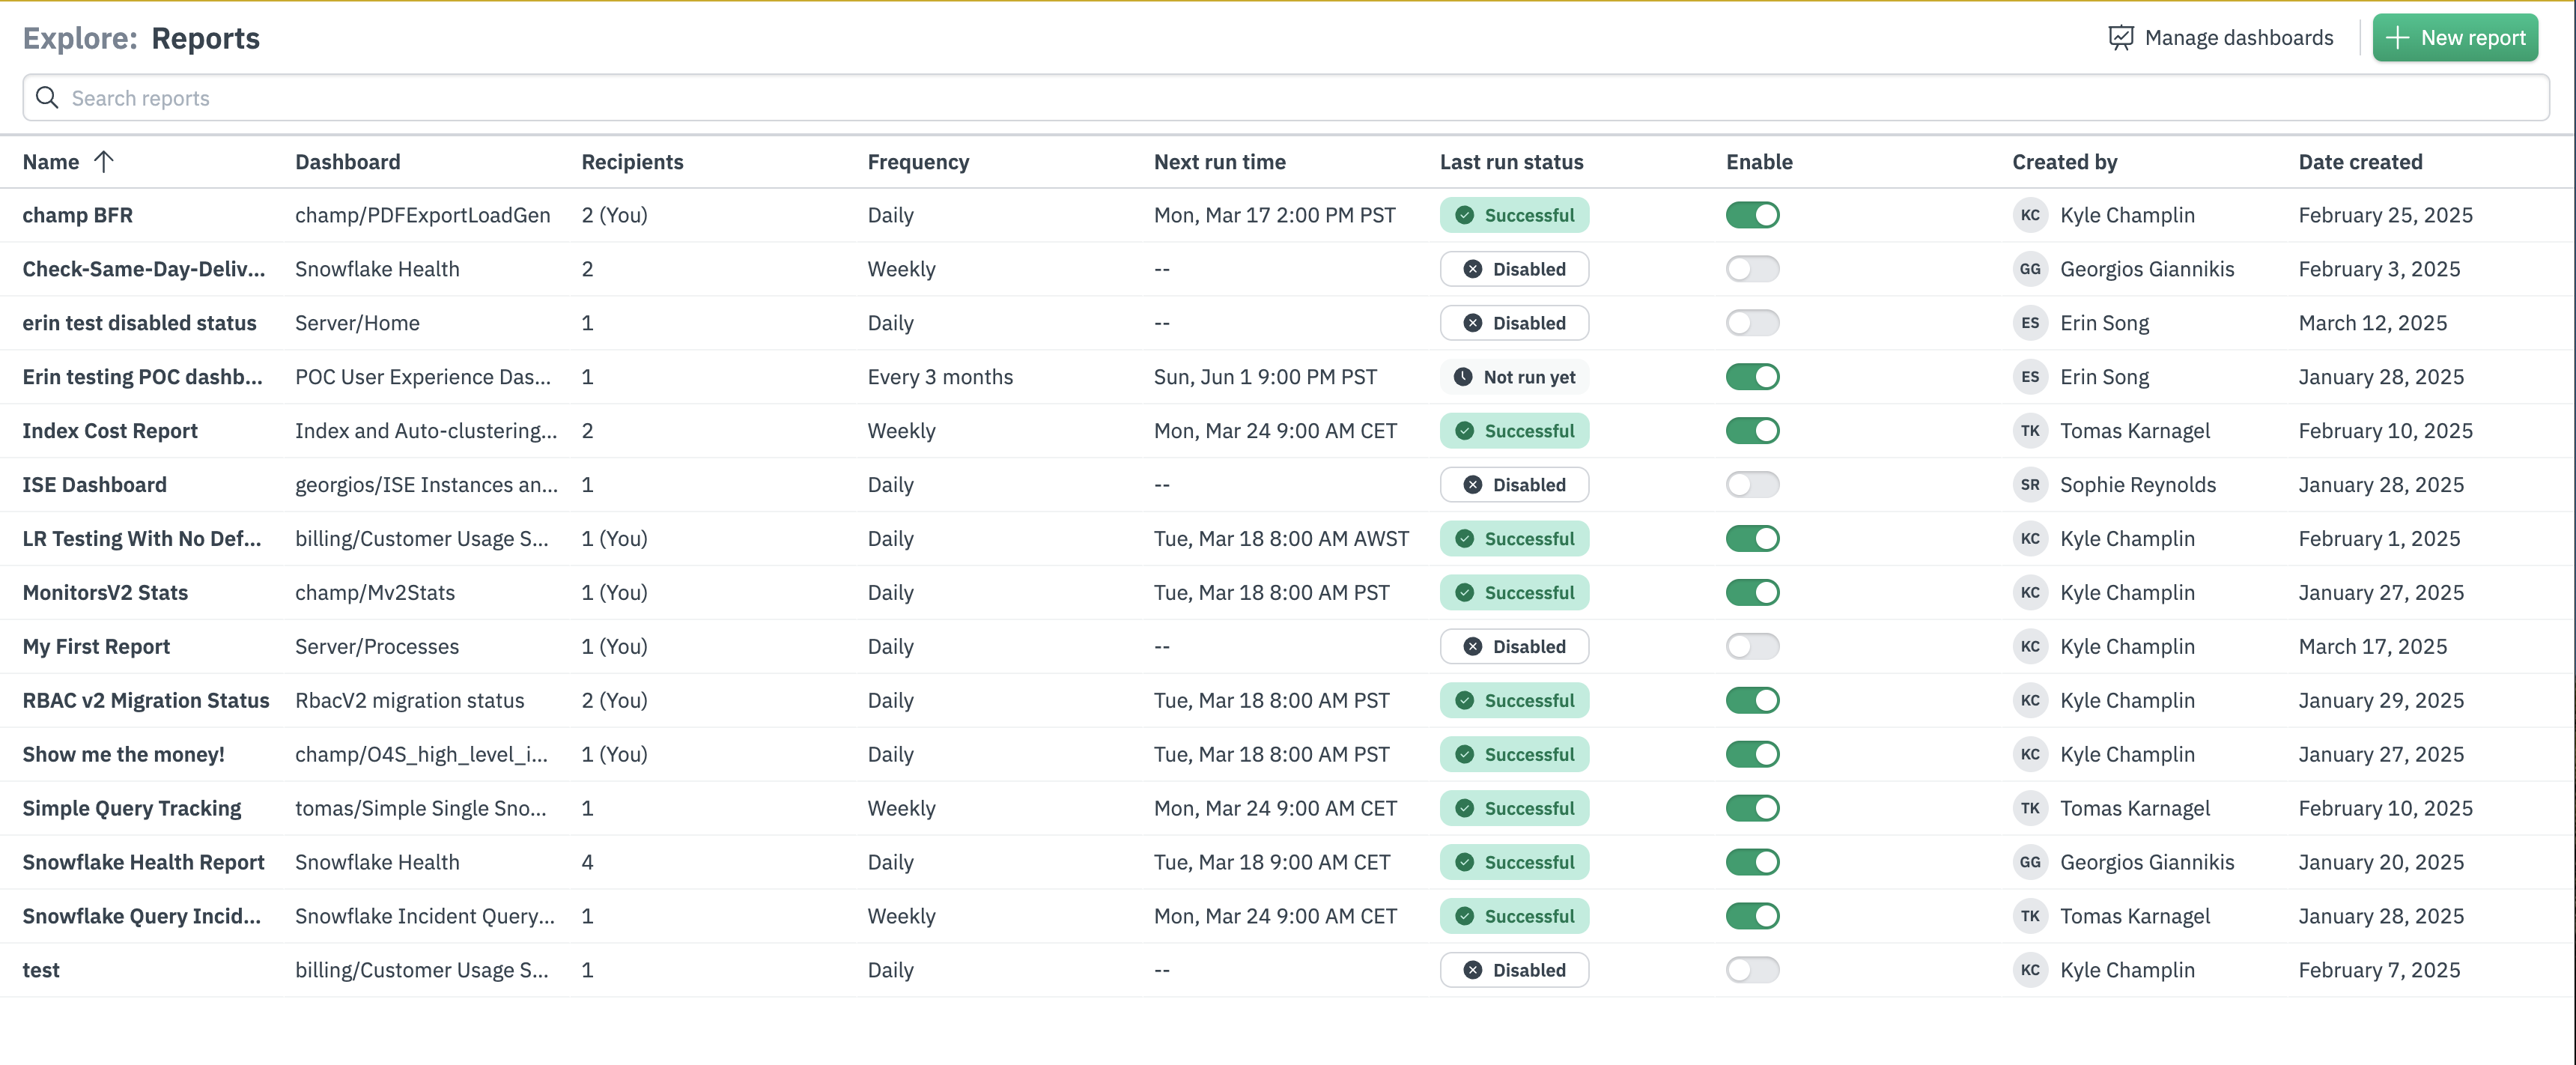
Task: Open the Show me the money! report
Action: coord(124,755)
